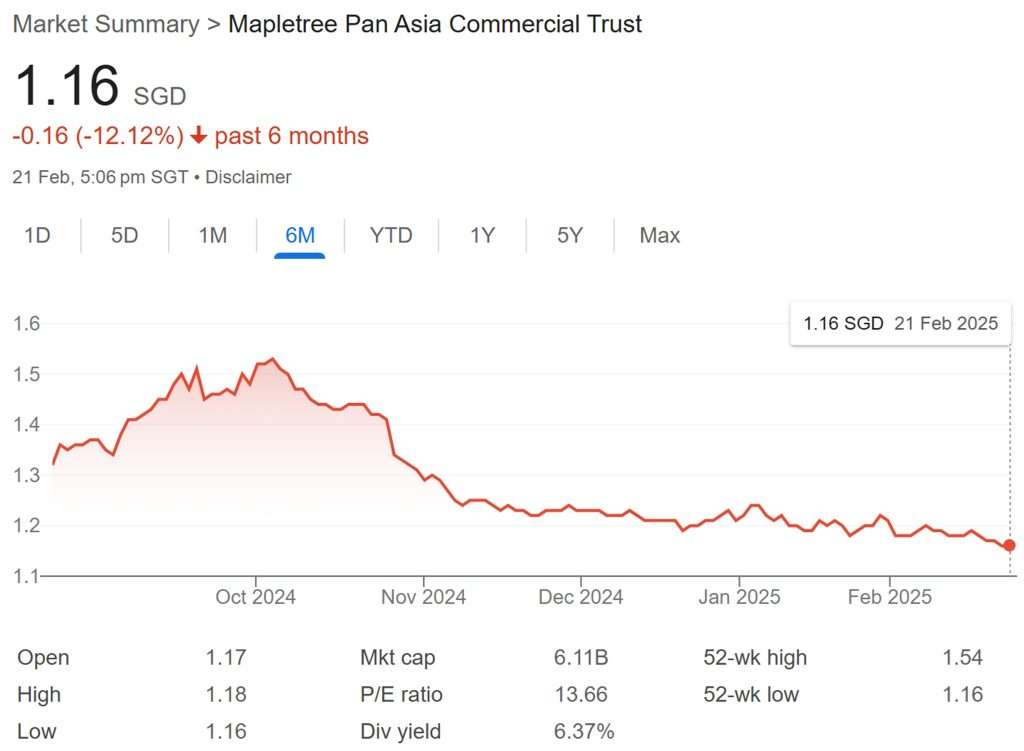Click the red endpoint dot on chart
This screenshot has height=751, width=1024.
tap(1008, 547)
